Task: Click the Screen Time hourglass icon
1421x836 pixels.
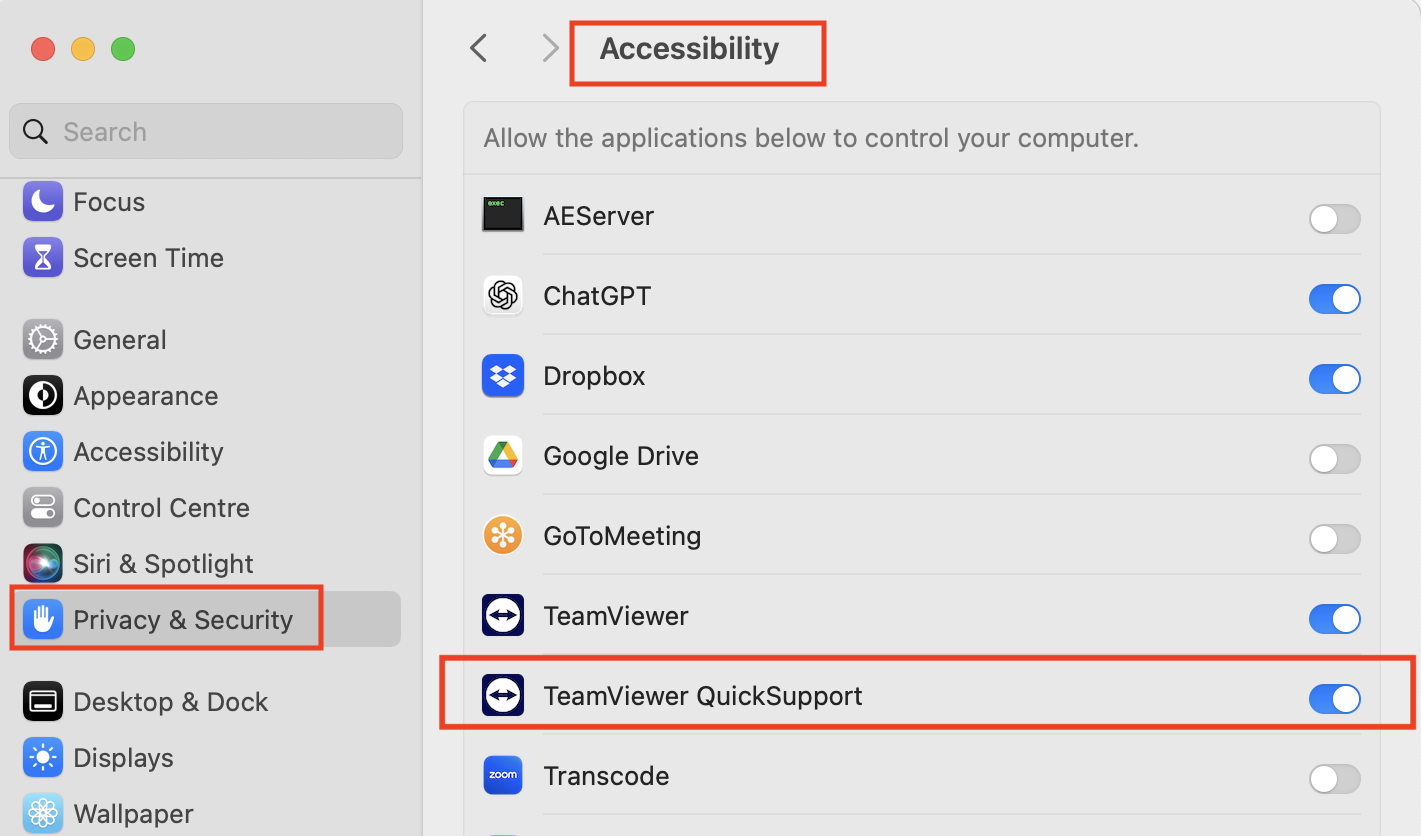Action: point(43,258)
